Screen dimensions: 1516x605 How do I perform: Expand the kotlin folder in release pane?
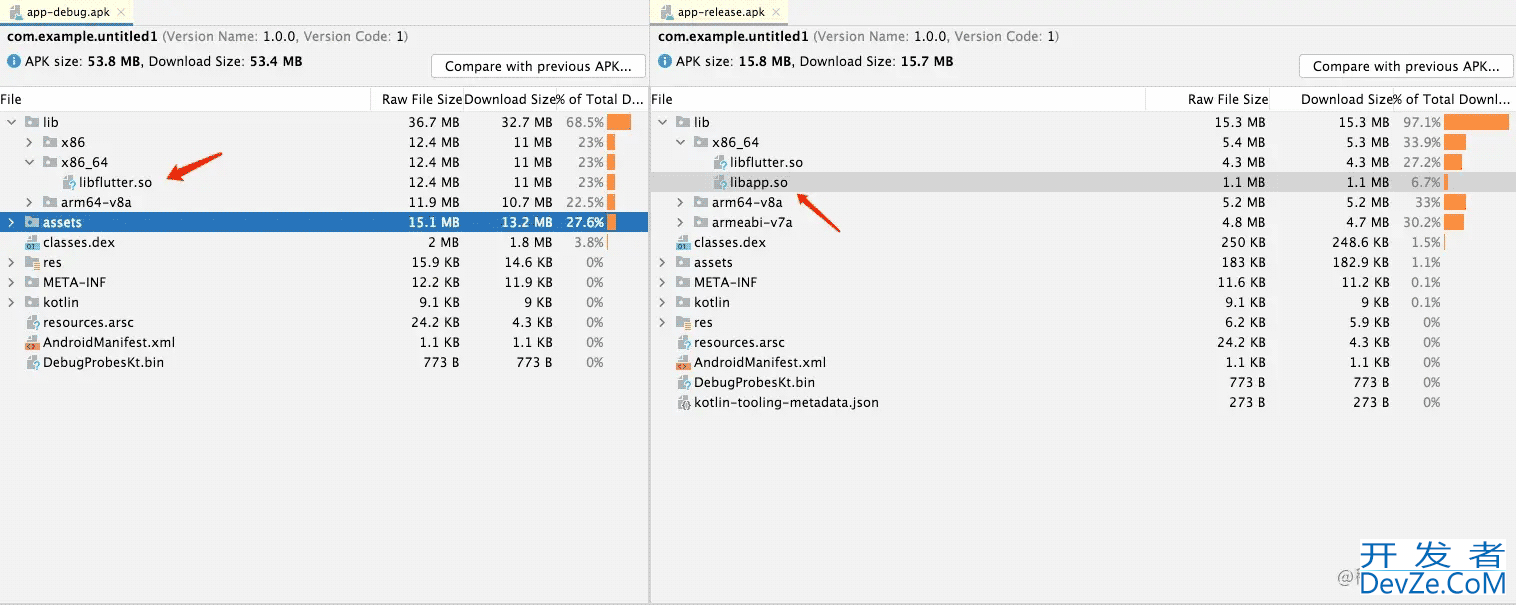662,302
